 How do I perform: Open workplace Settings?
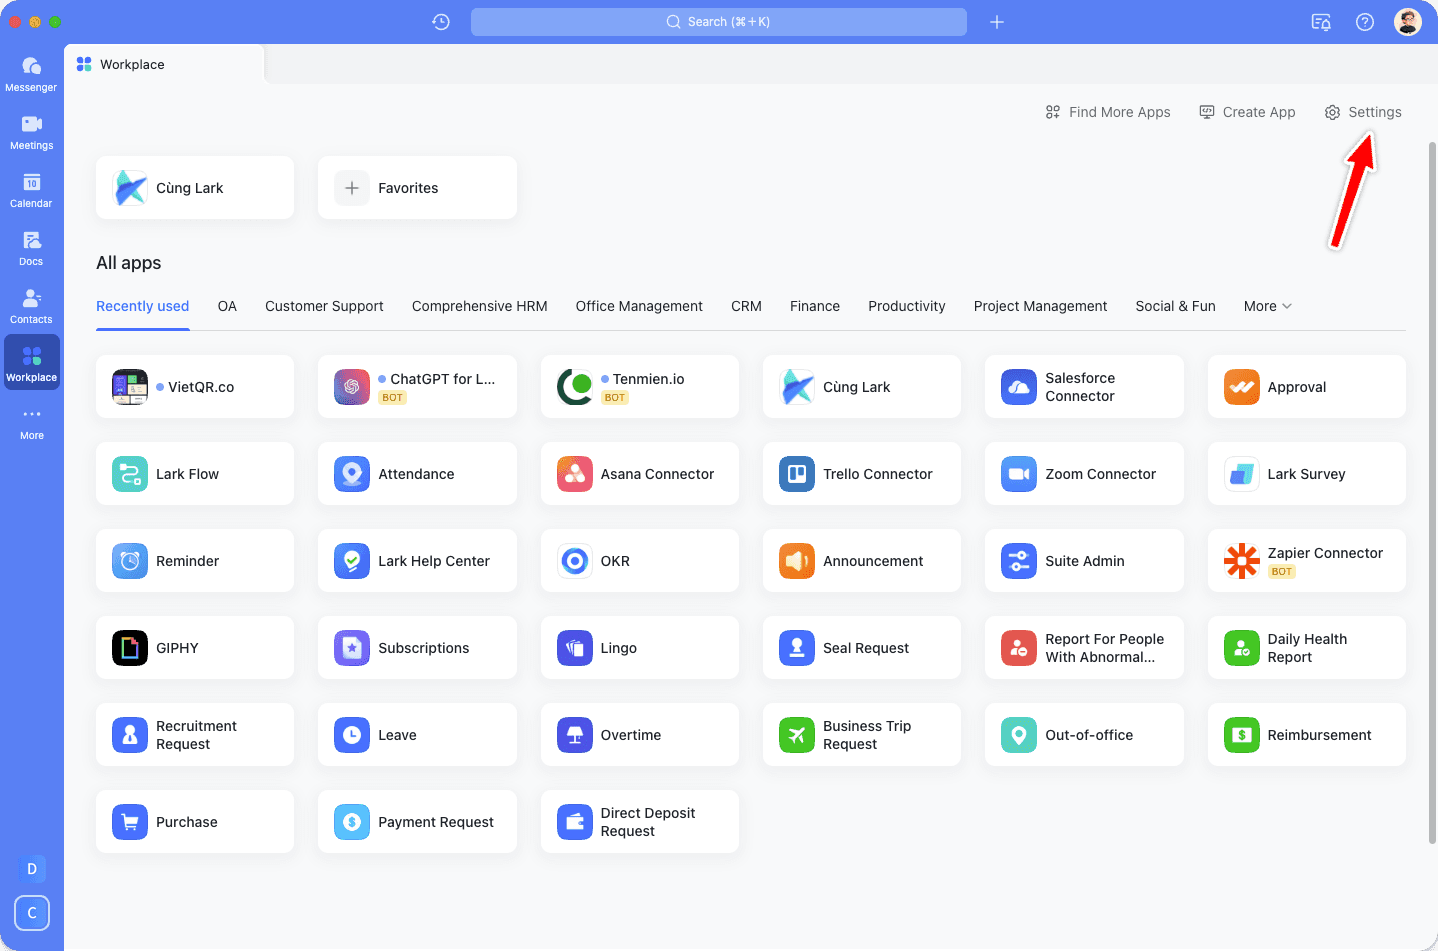coord(1363,112)
